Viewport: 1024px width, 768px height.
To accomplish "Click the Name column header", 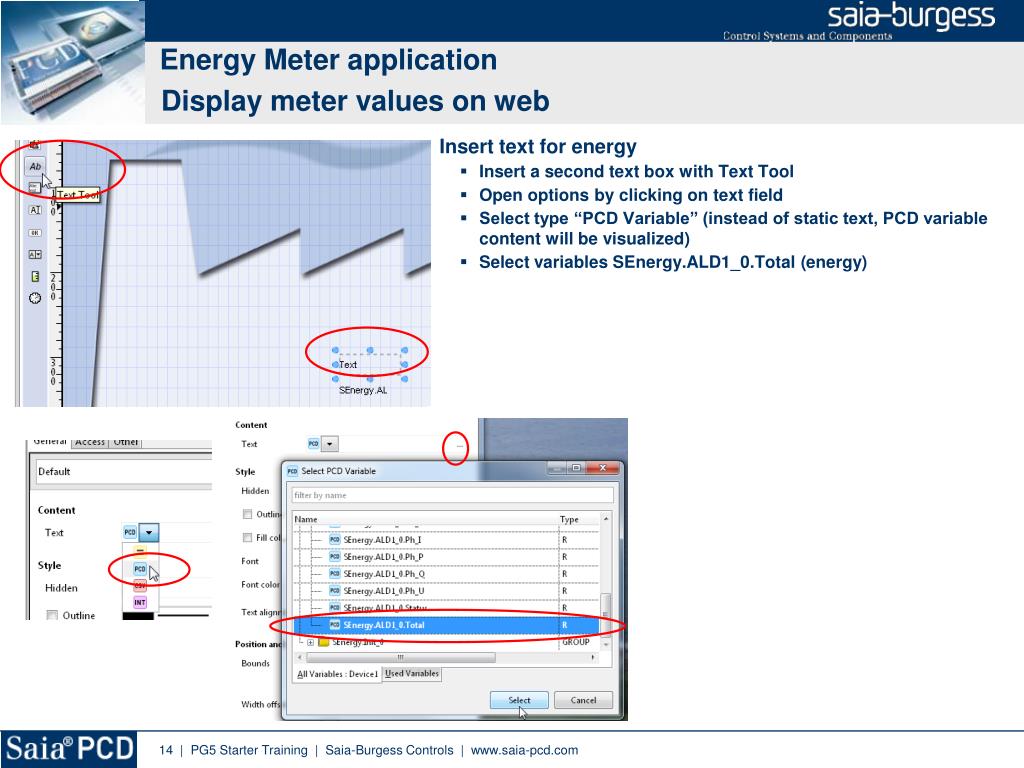I will (424, 519).
